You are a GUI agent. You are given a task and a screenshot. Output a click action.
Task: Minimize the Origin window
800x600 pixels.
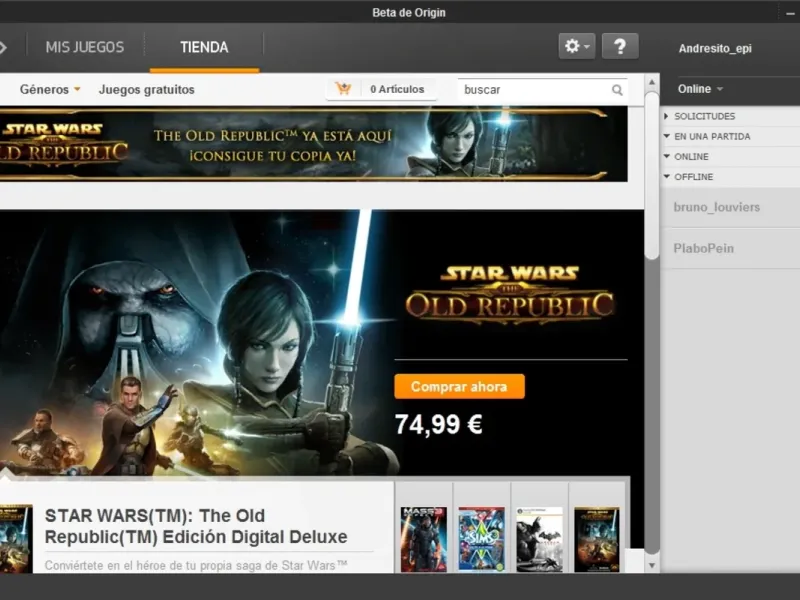click(x=790, y=14)
